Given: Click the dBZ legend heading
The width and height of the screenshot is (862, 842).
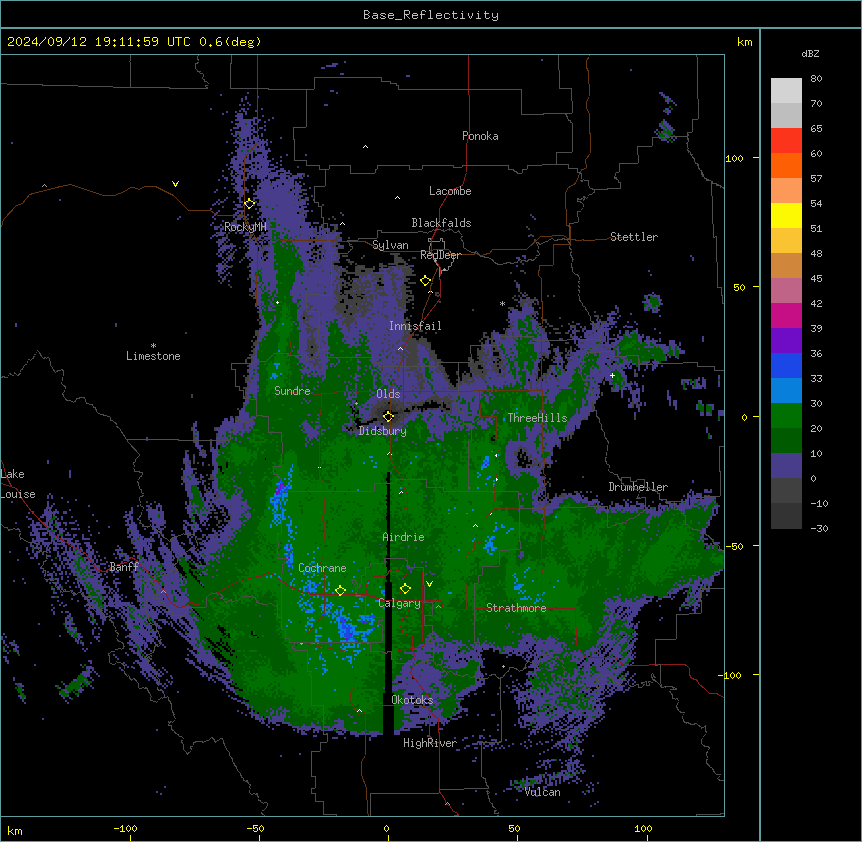Looking at the screenshot, I should point(810,53).
